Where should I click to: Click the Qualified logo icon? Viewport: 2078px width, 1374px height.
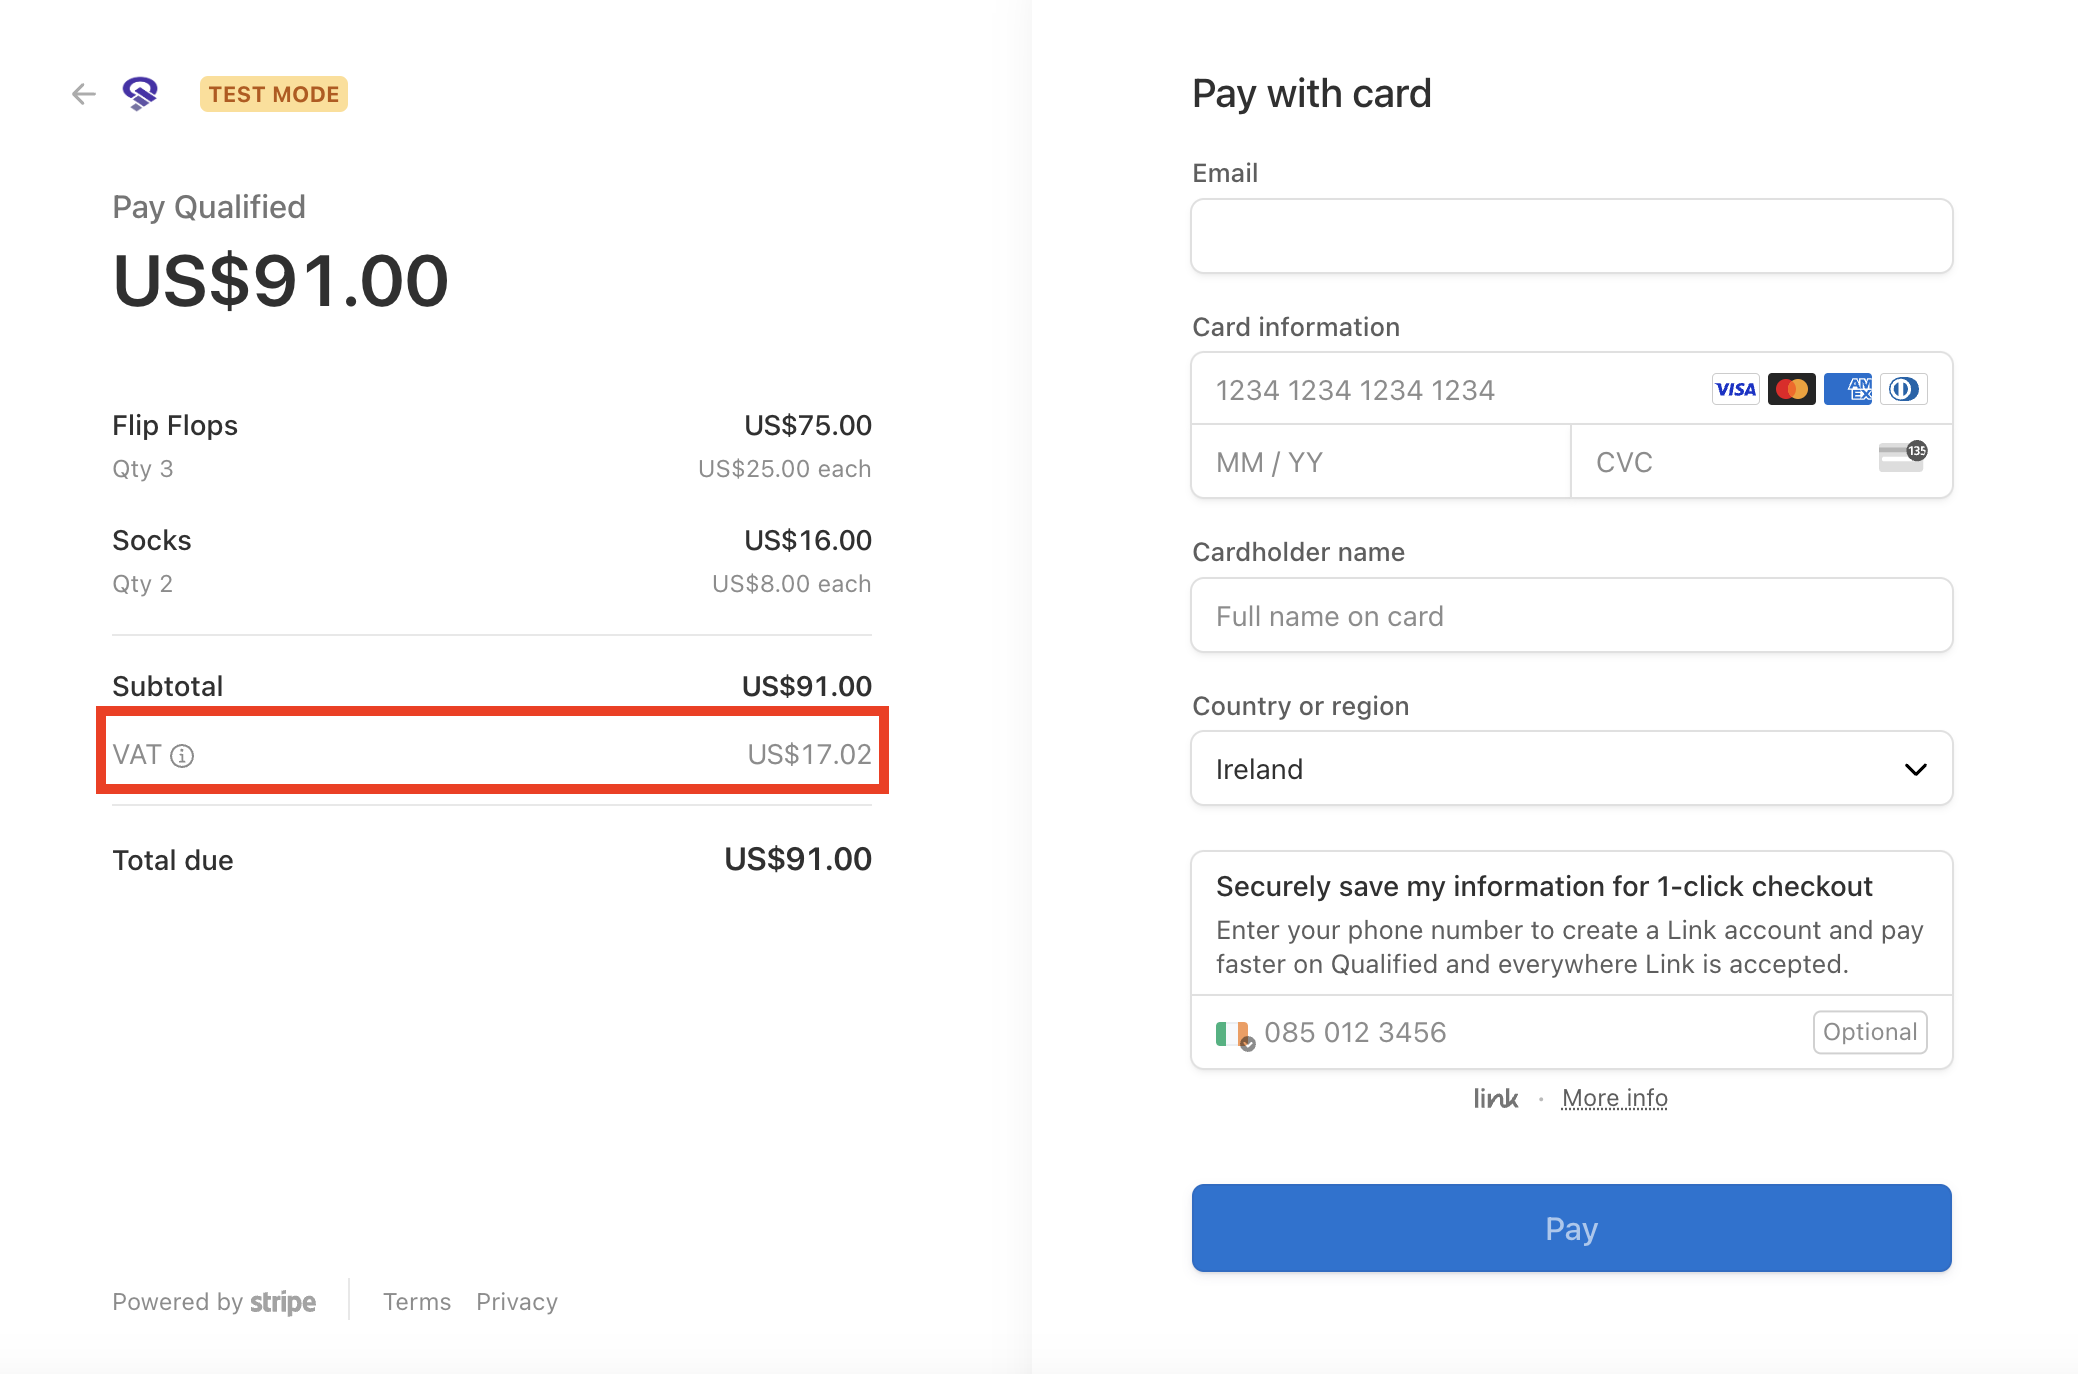pos(140,94)
